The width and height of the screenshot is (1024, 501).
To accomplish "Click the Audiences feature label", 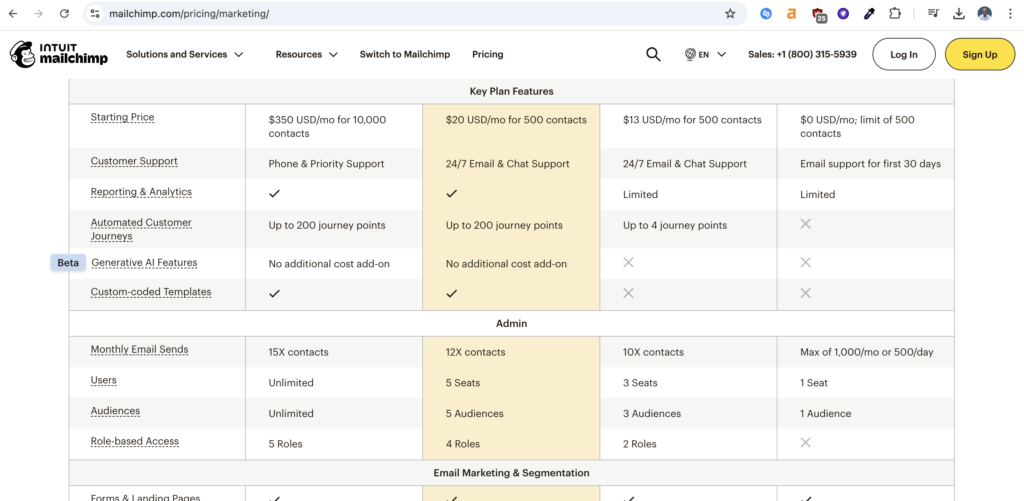I will (116, 411).
